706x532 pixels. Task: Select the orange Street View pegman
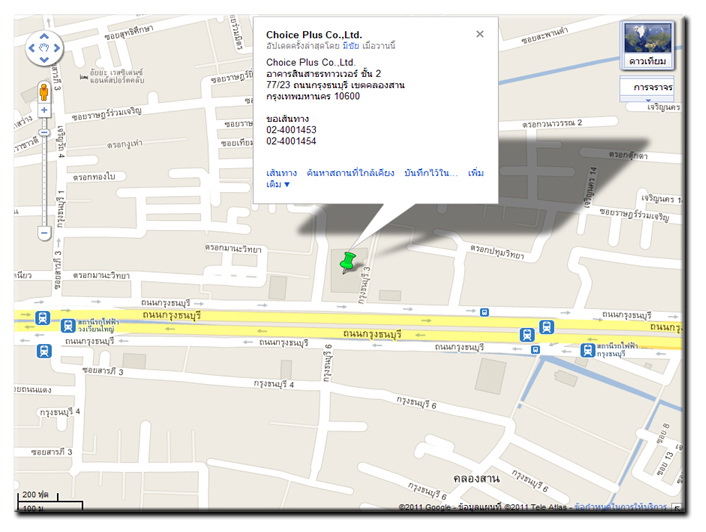[44, 92]
